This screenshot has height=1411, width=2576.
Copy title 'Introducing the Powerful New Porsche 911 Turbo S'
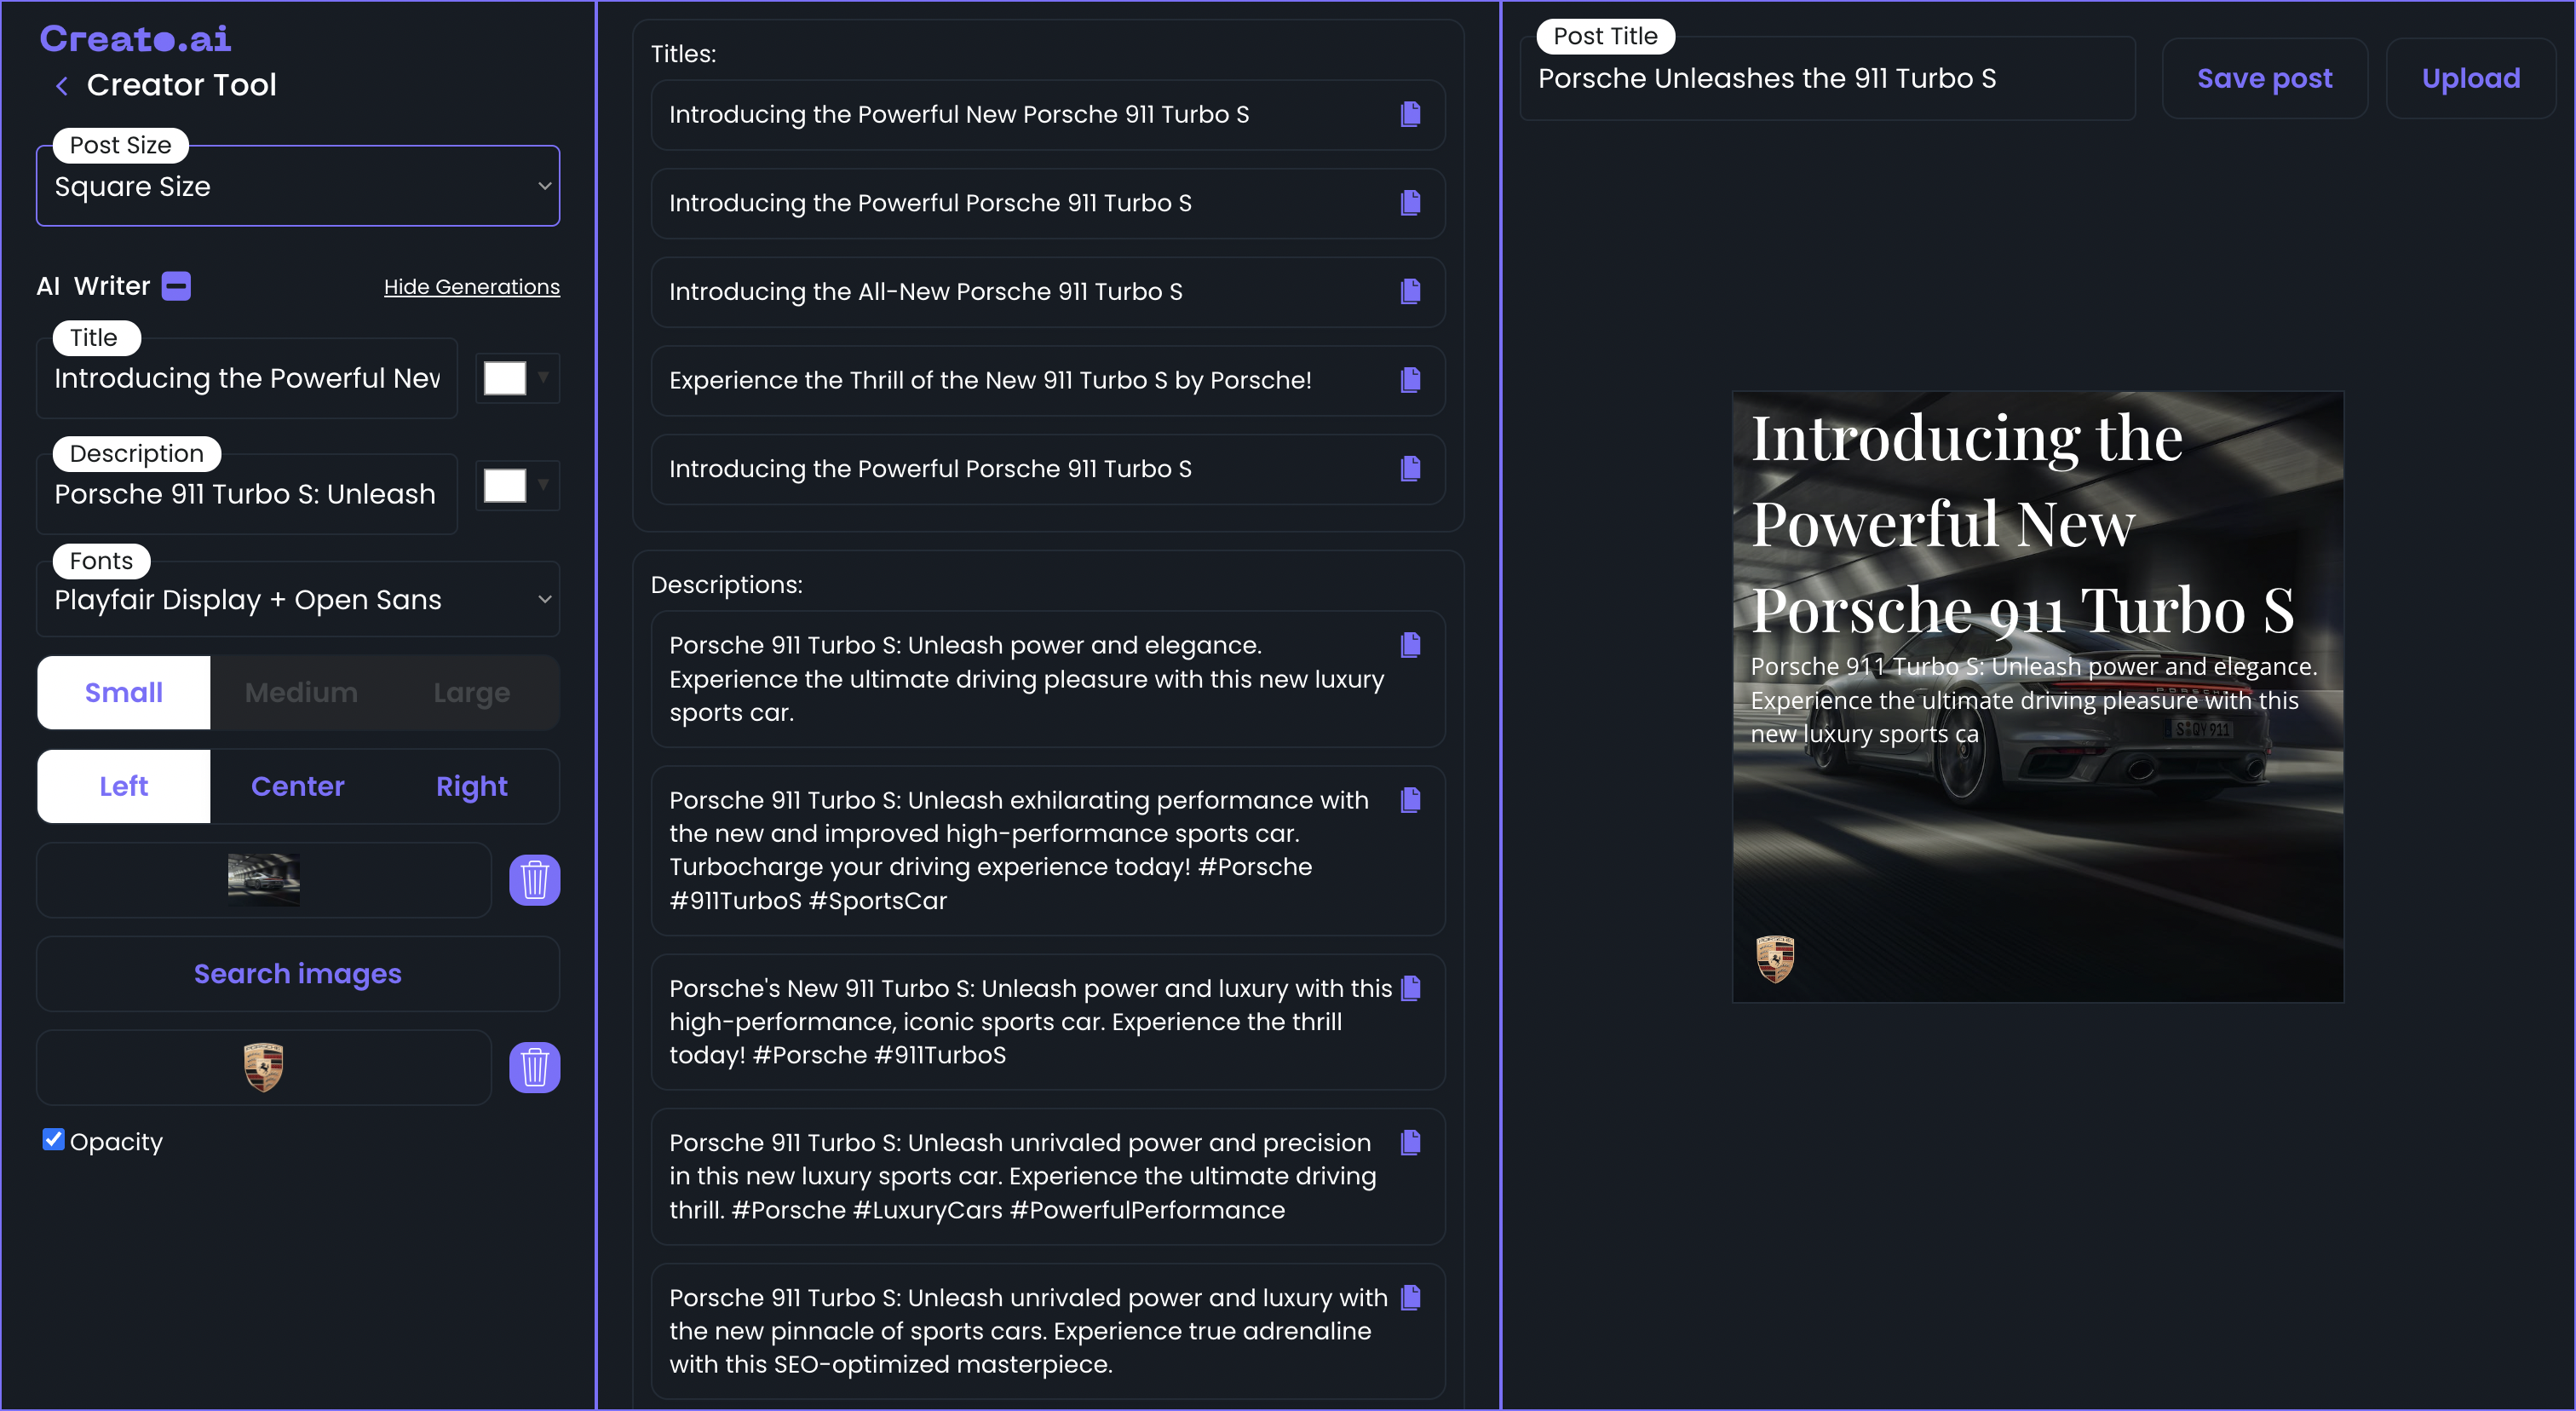click(x=1410, y=114)
